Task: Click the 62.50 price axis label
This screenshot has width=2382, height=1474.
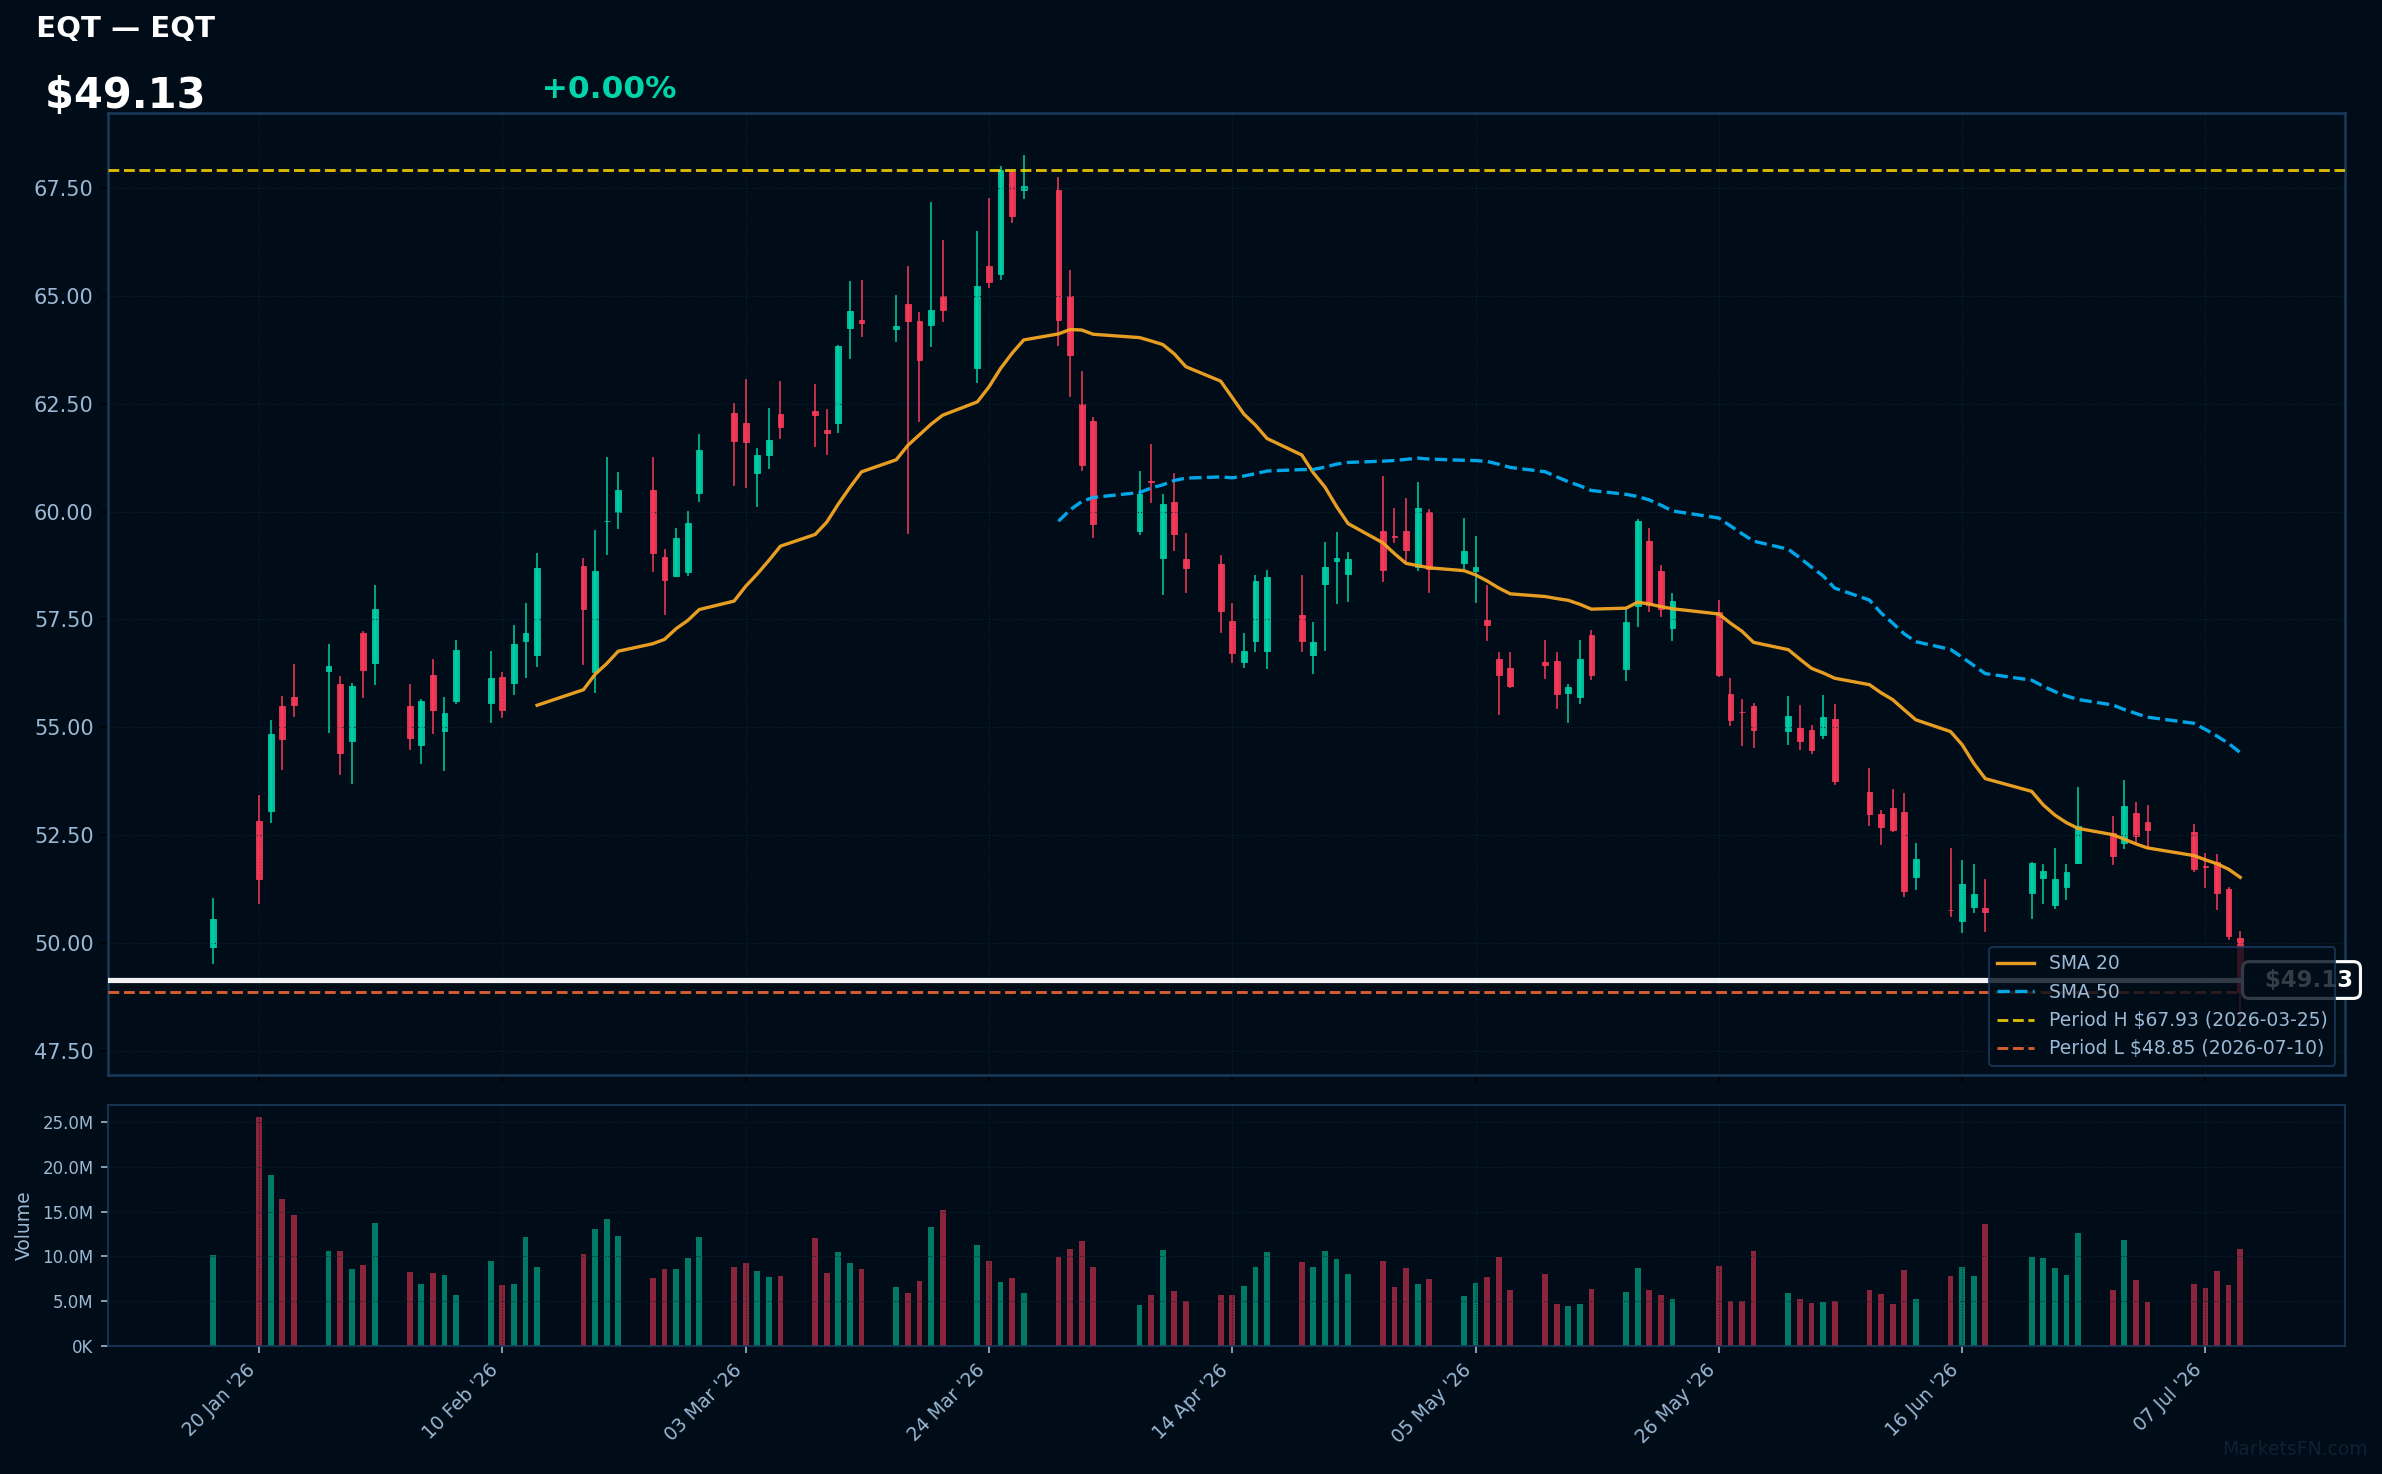Action: point(63,405)
